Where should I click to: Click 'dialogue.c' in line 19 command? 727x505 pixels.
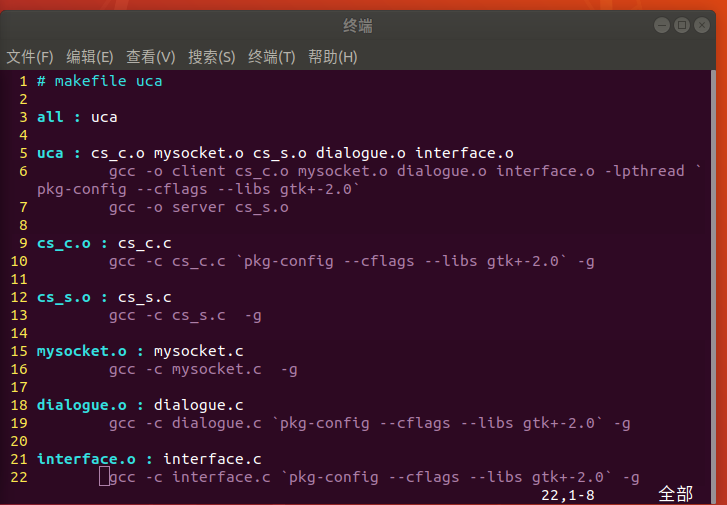pyautogui.click(x=217, y=423)
